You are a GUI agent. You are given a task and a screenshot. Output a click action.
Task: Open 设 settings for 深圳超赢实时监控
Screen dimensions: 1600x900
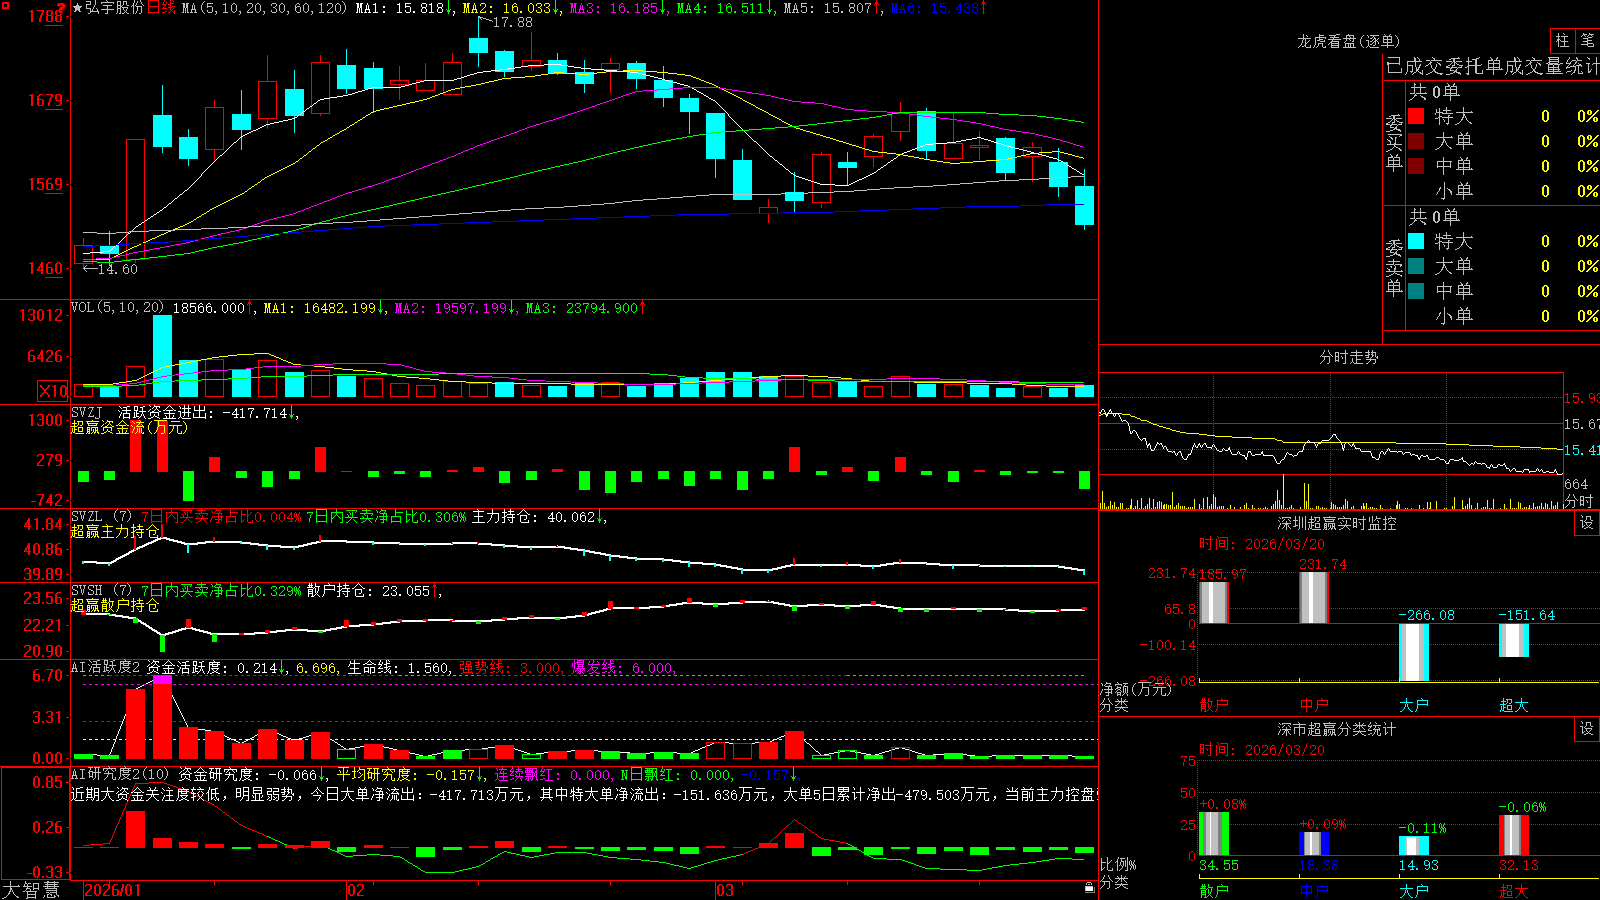(1587, 523)
